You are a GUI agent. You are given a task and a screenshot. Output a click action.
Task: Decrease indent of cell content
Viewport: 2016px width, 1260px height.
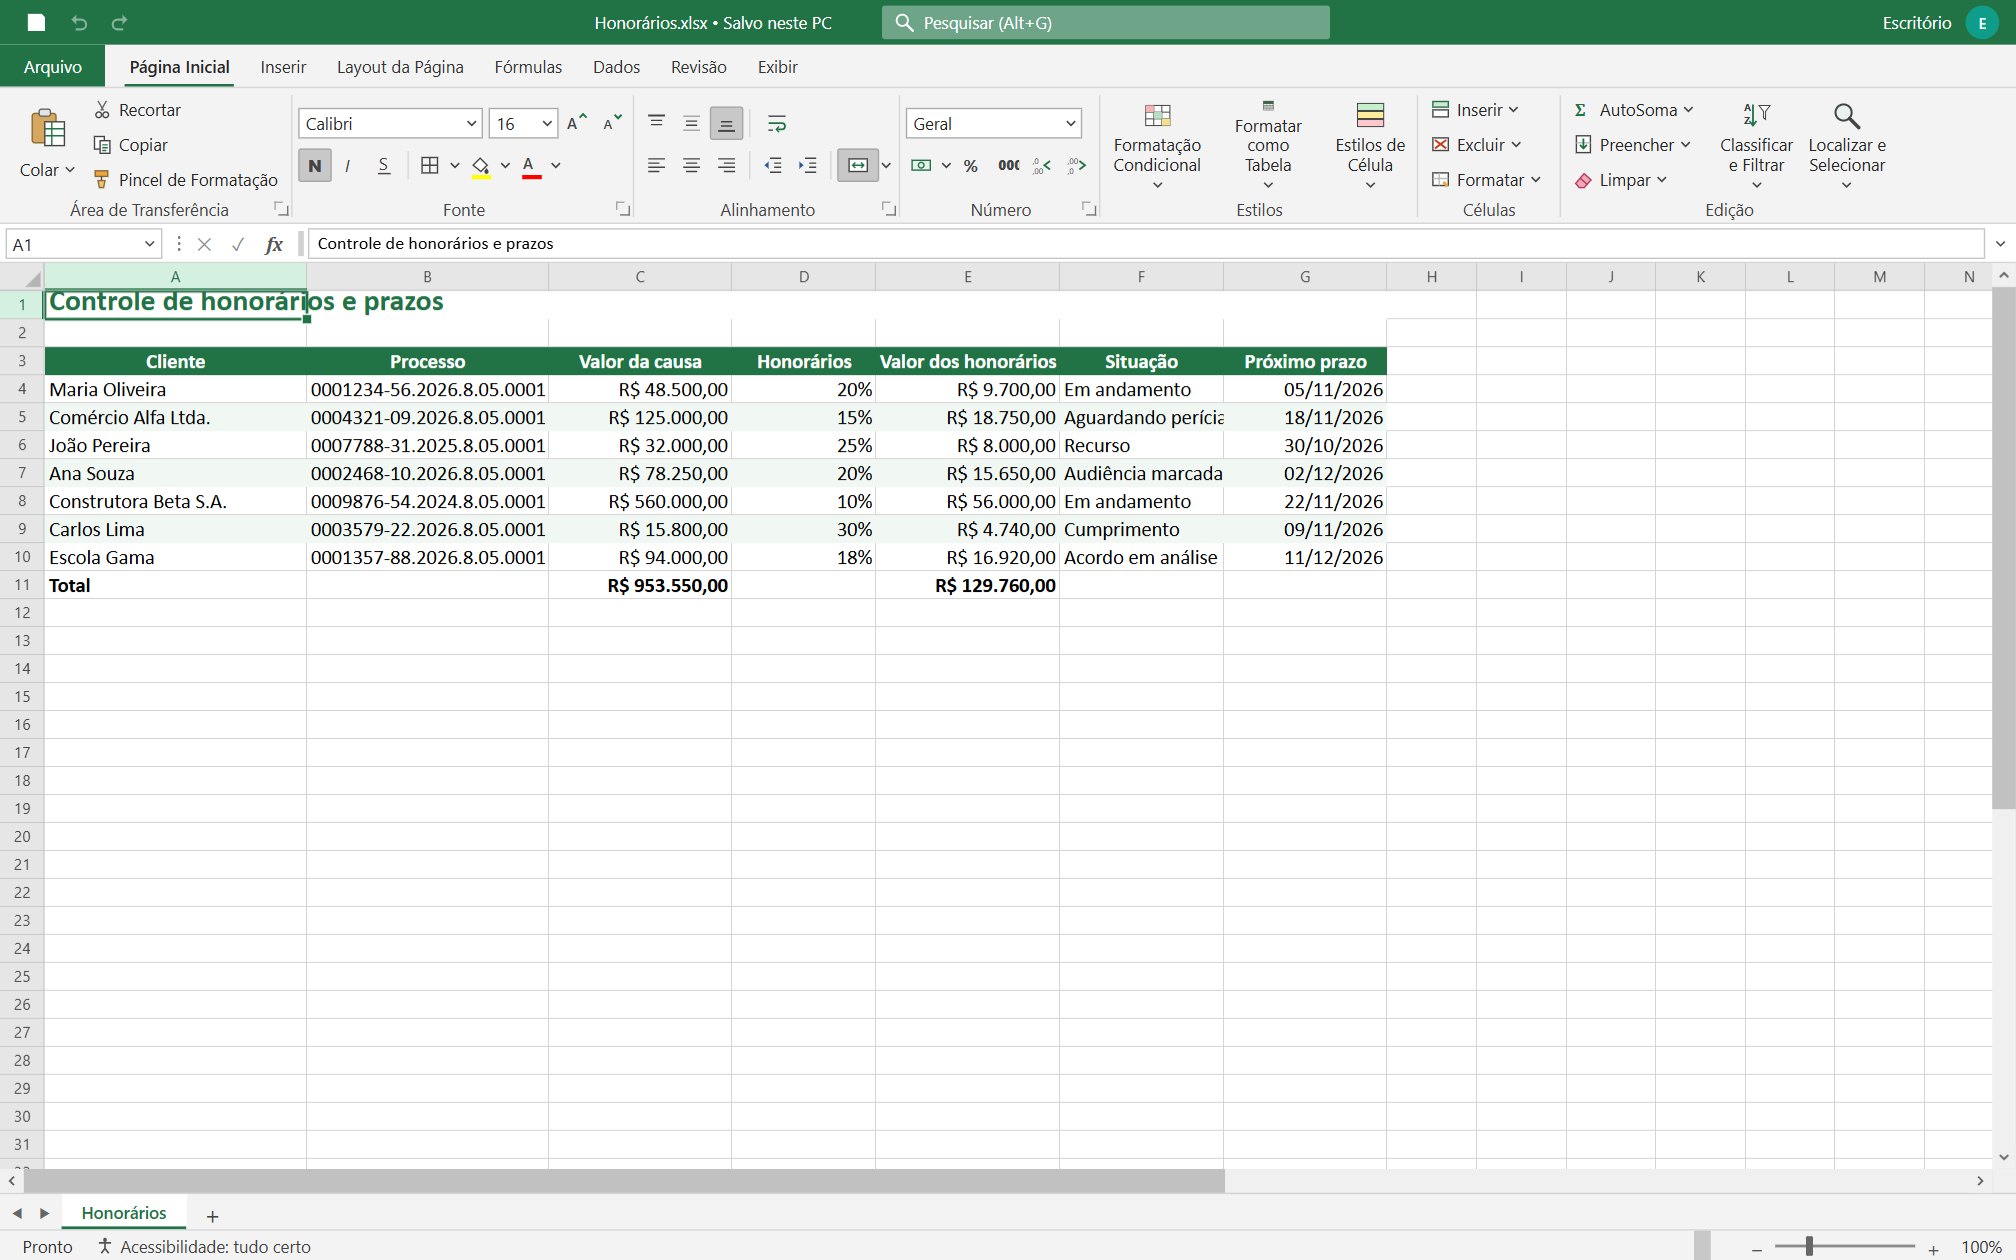[773, 165]
